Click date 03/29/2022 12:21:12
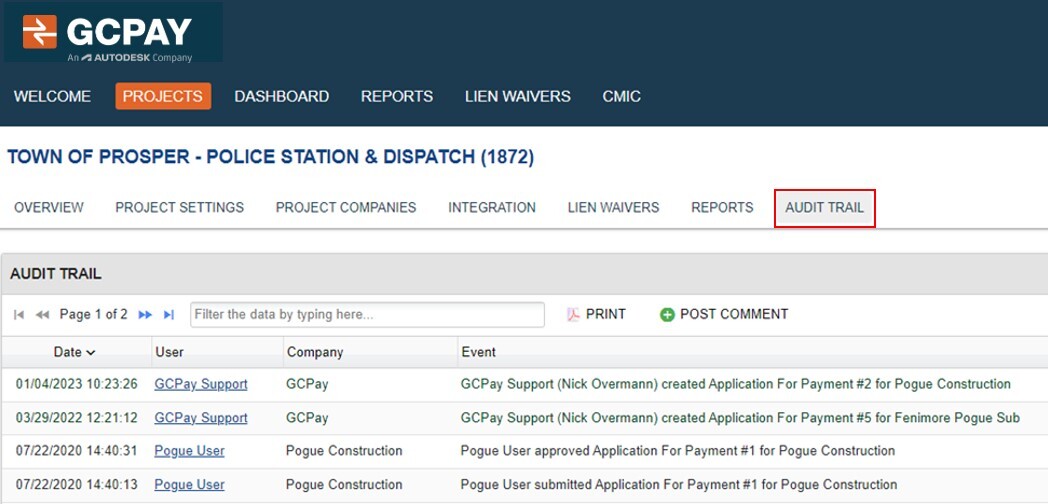The width and height of the screenshot is (1048, 504). point(77,418)
